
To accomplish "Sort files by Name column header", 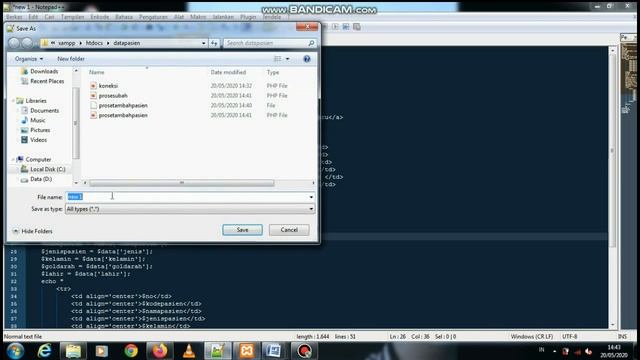I will [97, 72].
